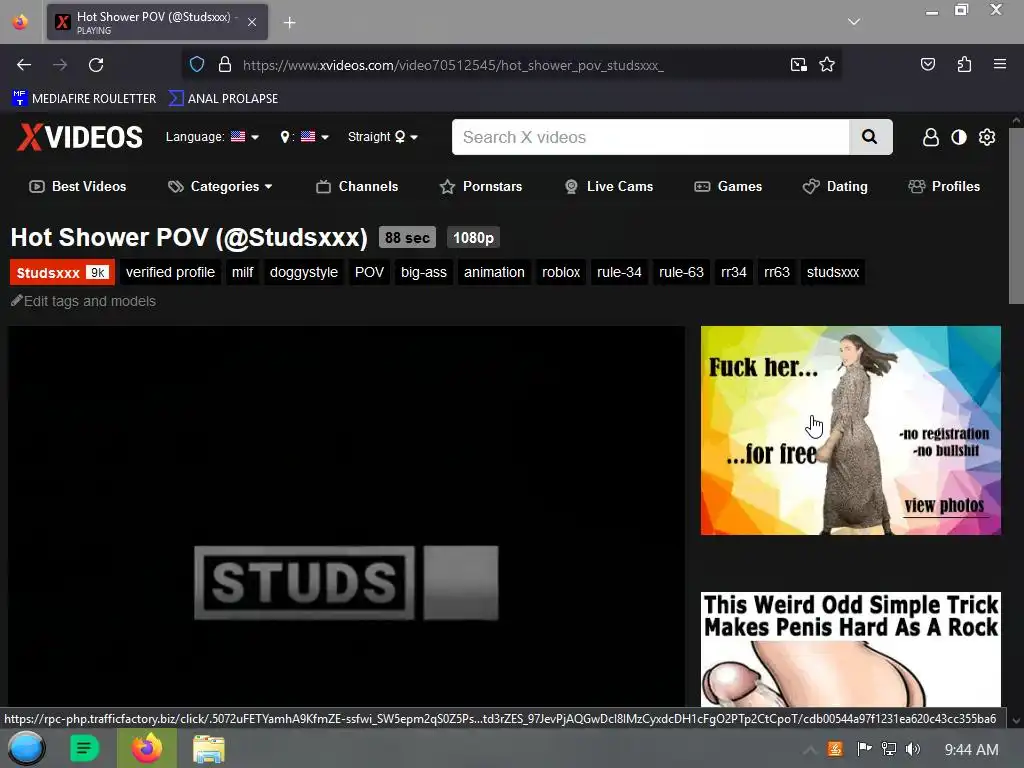
Task: Expand the list all tabs chevron
Action: 854,22
